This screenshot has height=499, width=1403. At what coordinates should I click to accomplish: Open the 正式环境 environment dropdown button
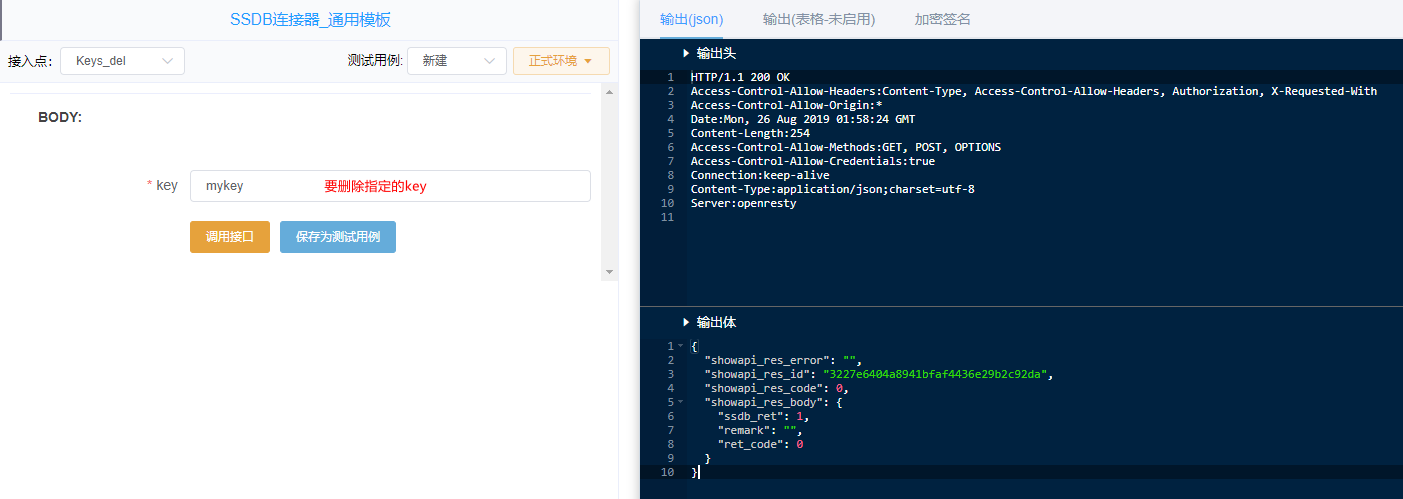(x=561, y=61)
